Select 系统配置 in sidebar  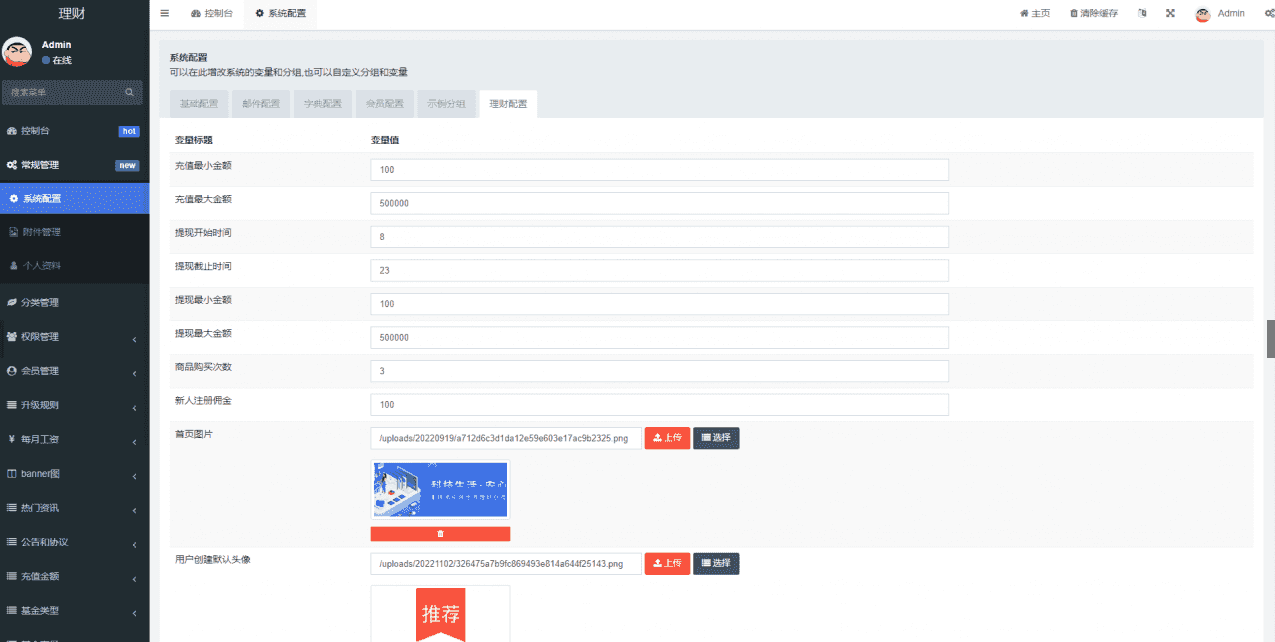pos(74,198)
